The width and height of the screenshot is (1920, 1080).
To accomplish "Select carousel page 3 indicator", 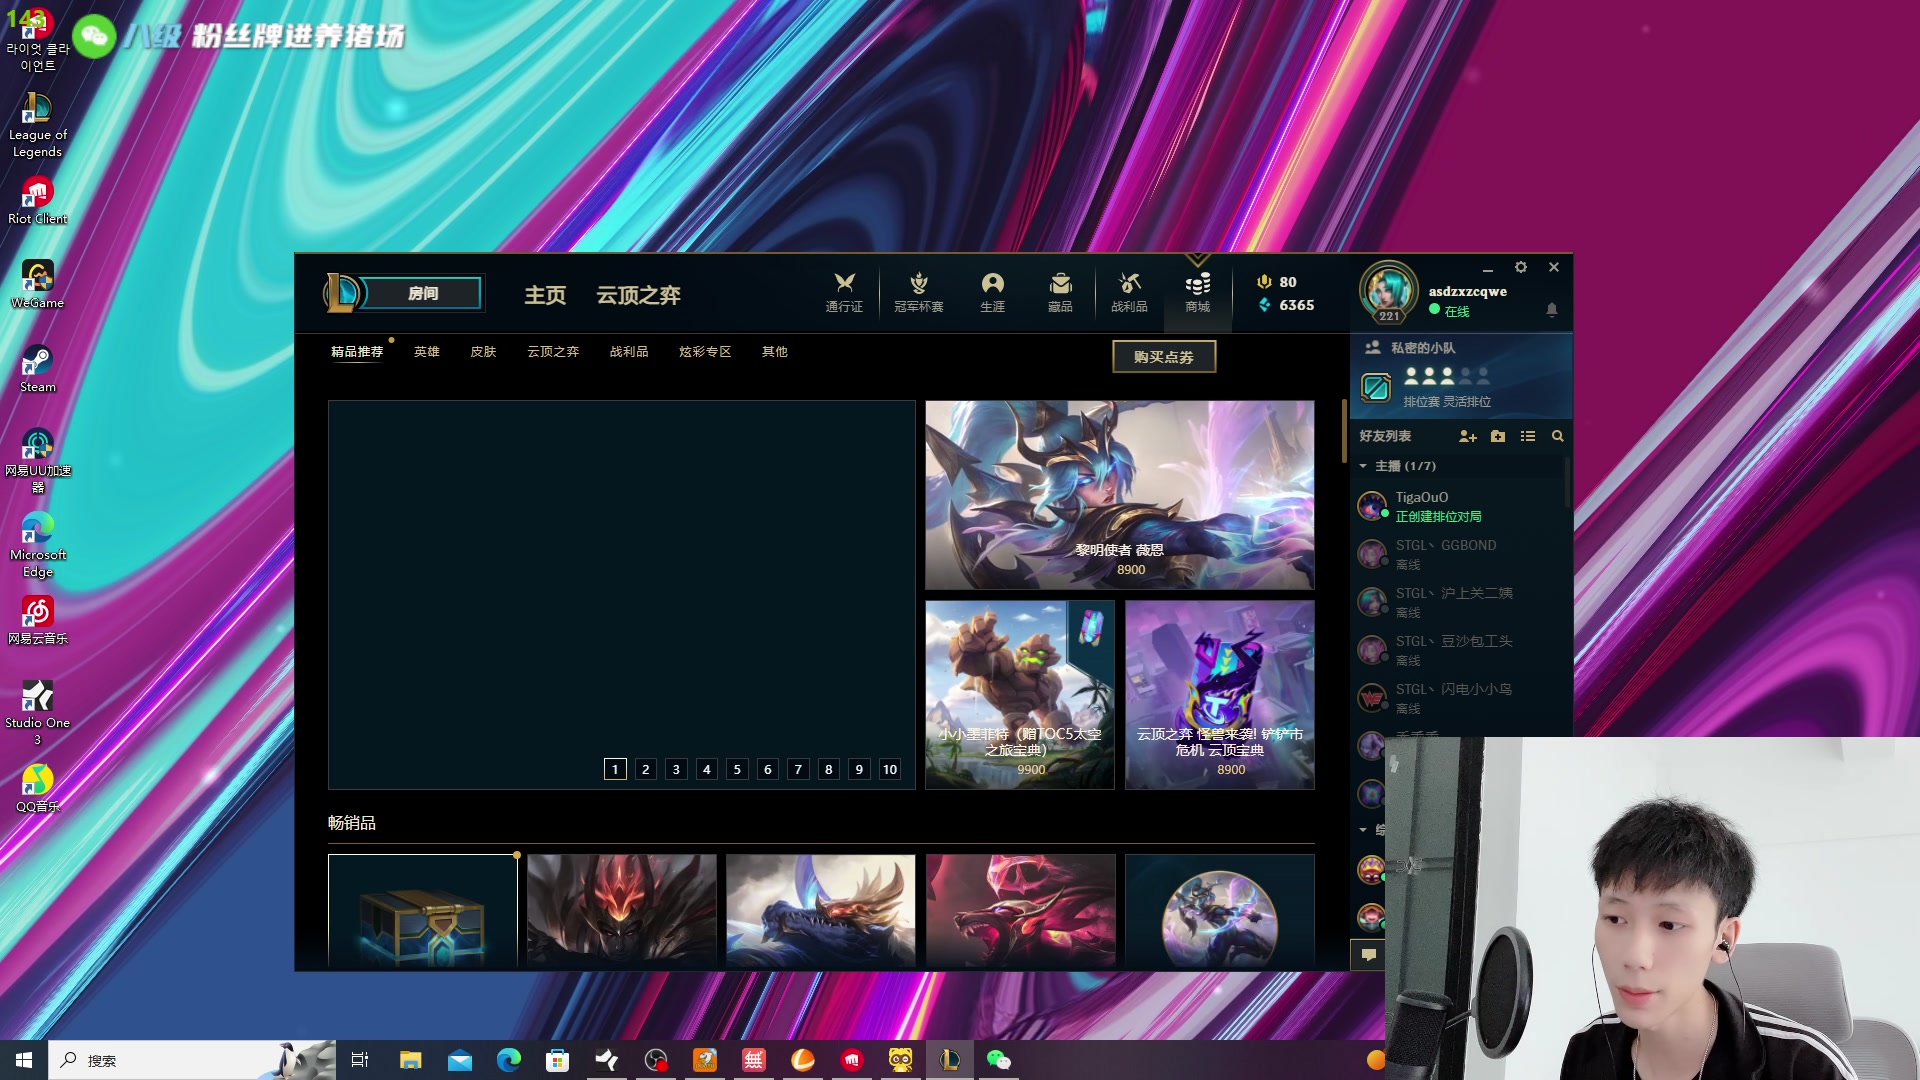I will tap(676, 769).
